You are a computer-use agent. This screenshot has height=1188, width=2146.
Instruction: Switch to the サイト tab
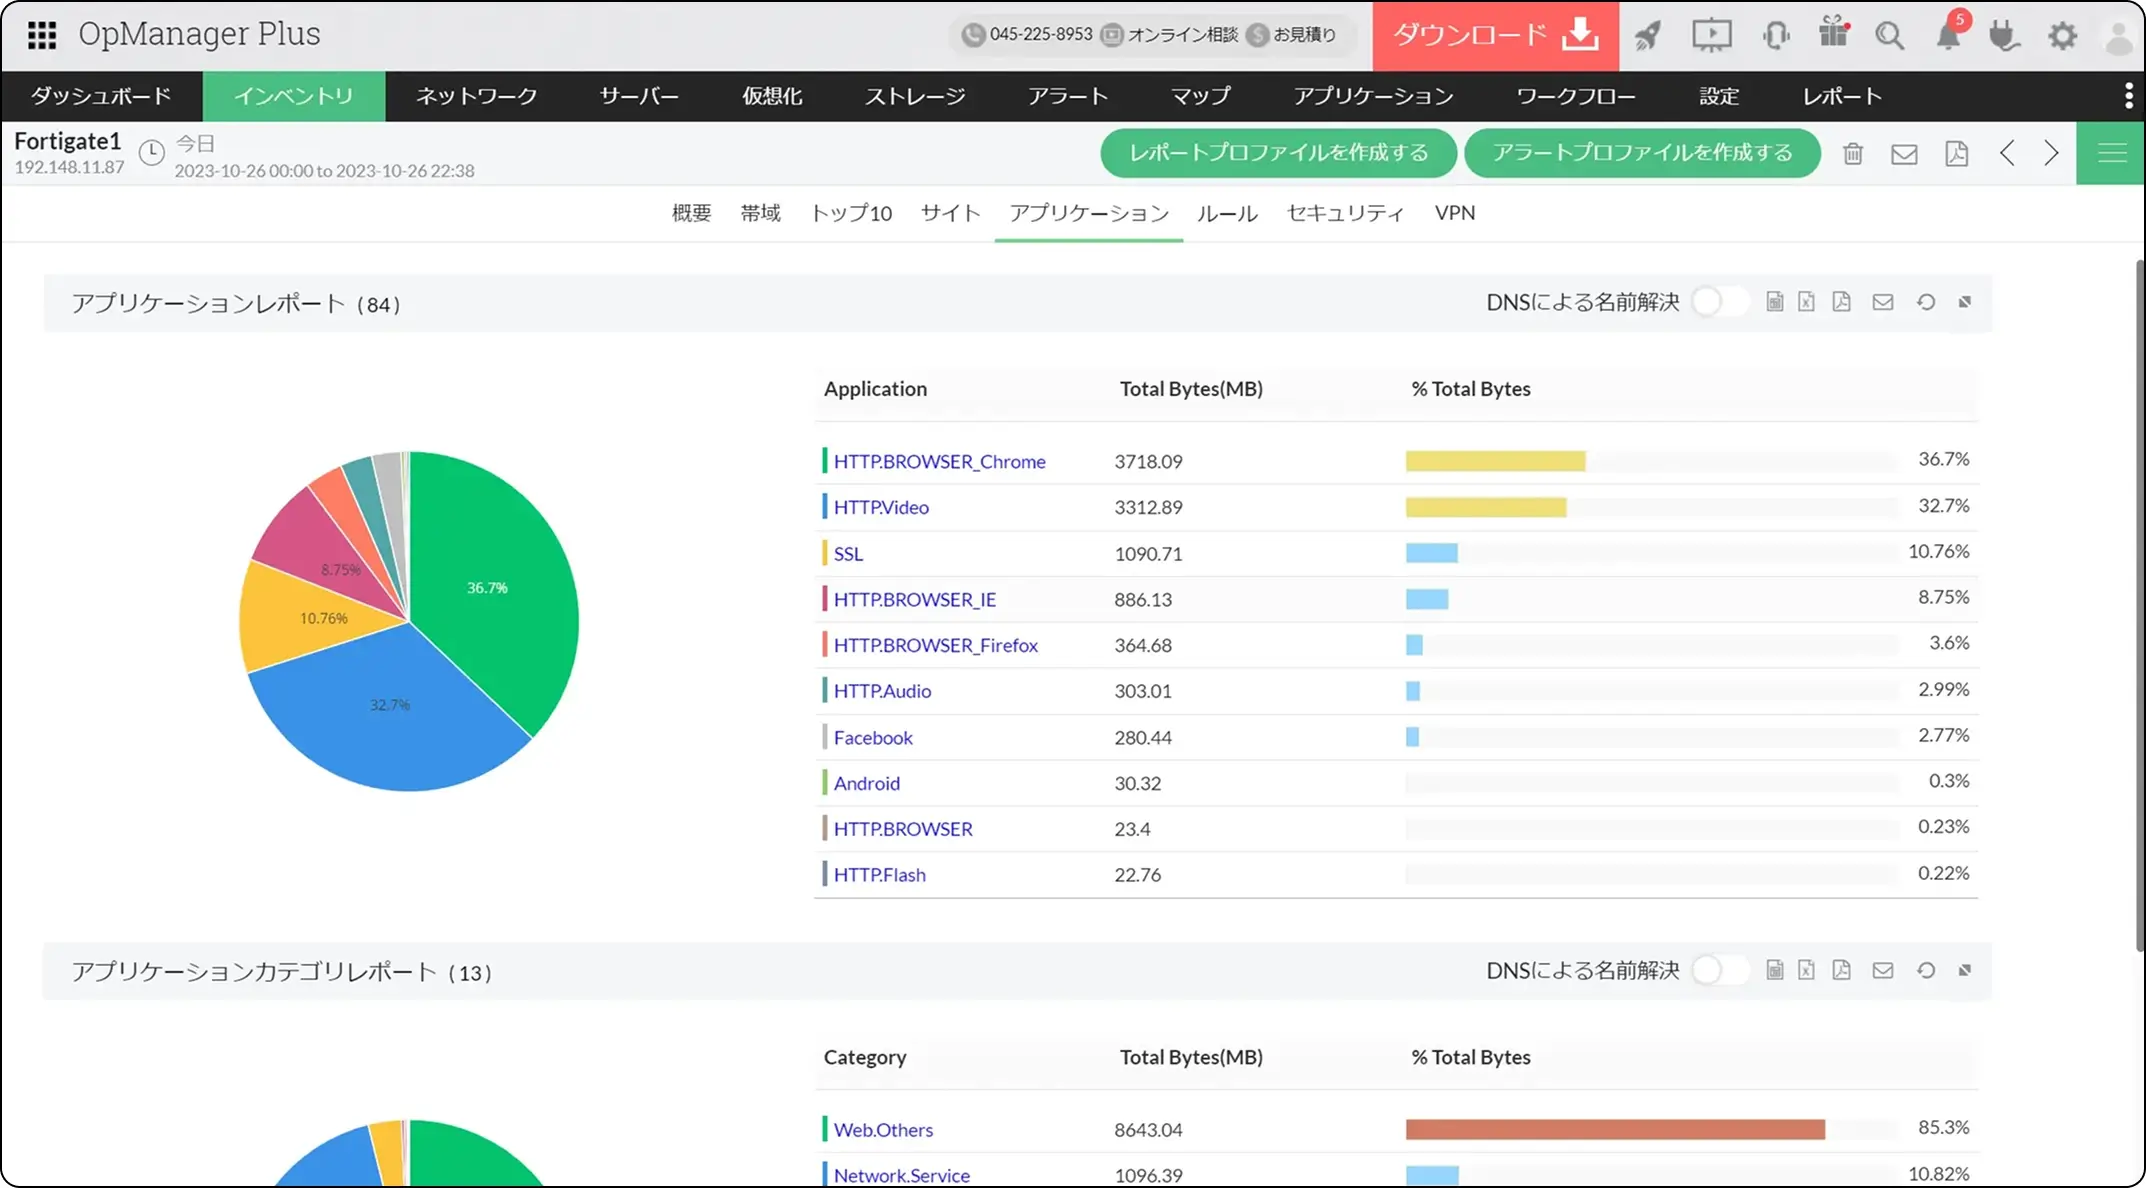coord(951,213)
